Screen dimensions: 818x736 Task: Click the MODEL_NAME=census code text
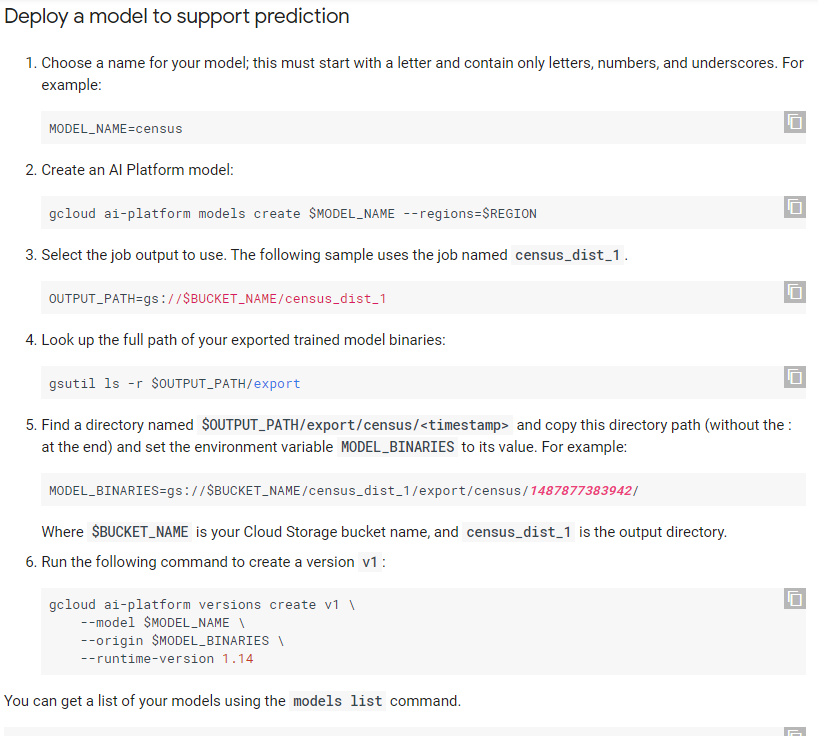(115, 129)
